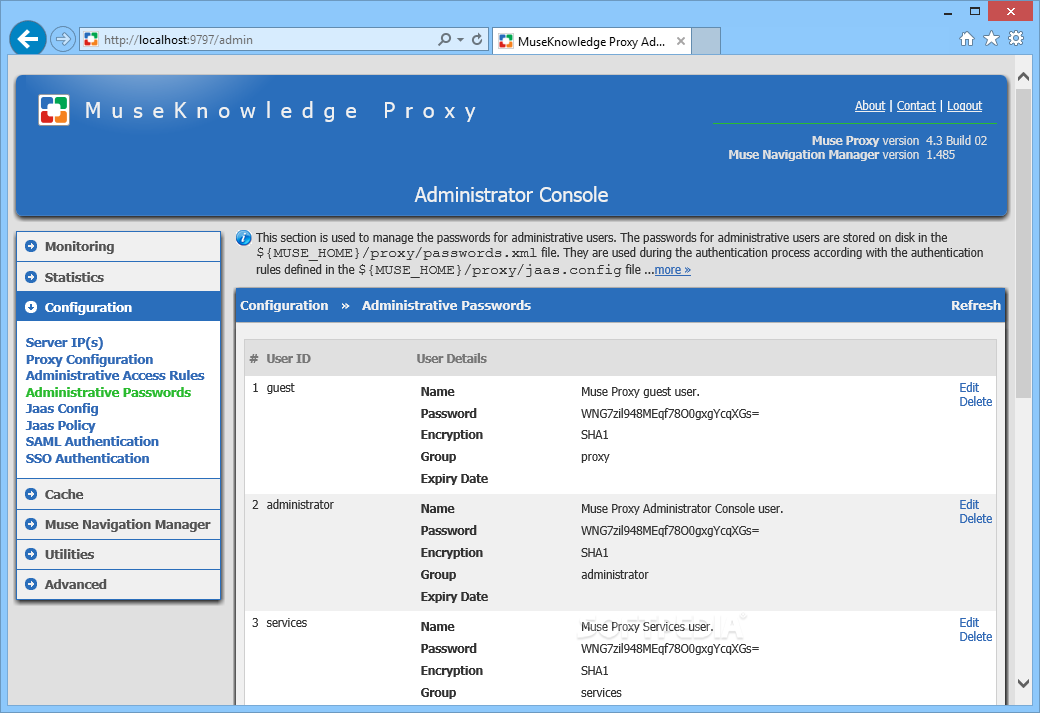Delete the guest user entry
1040x713 pixels.
pos(976,401)
